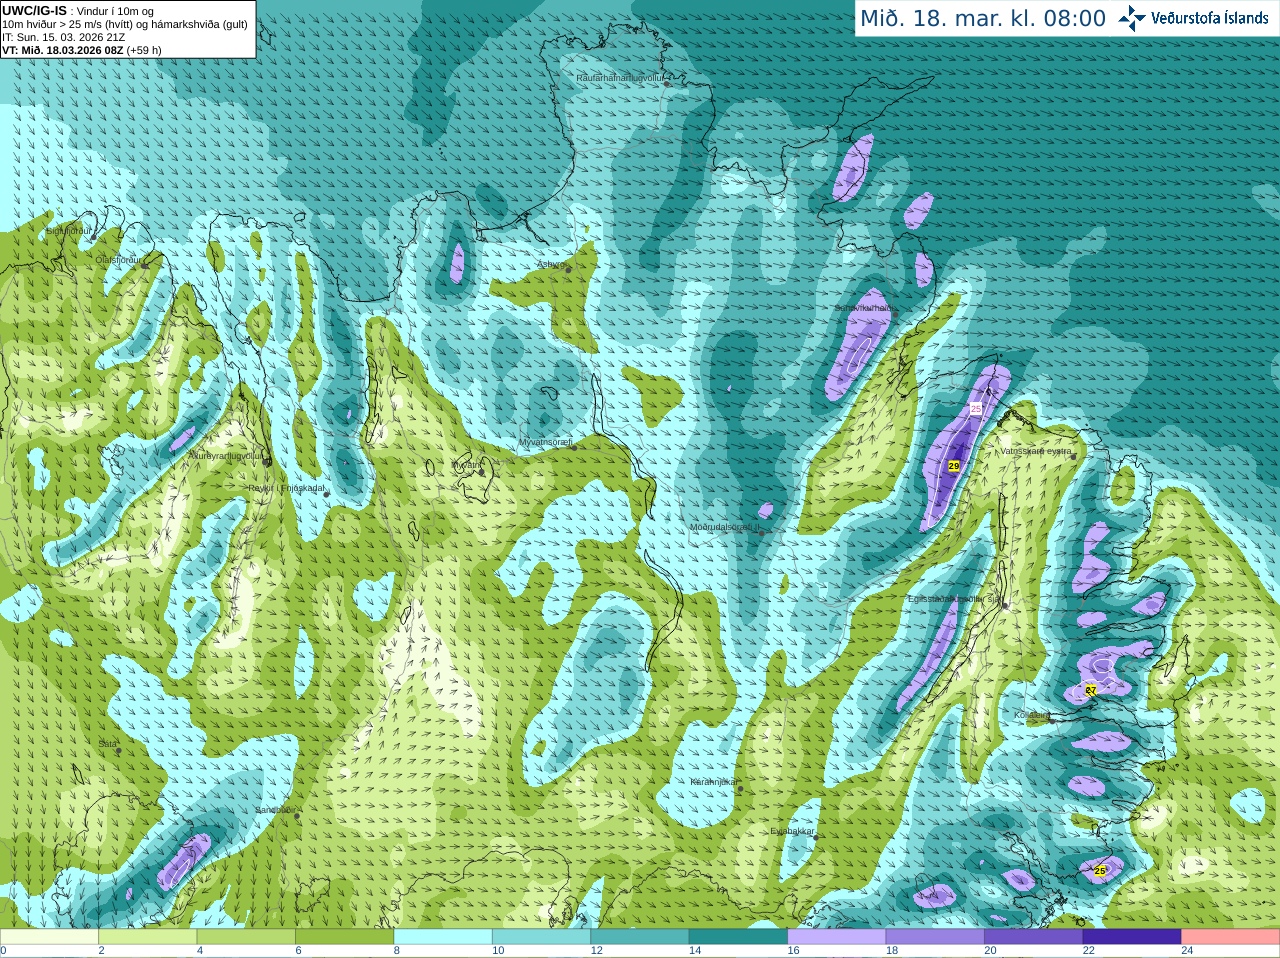Click the Egilsstaðaflugvöllur station label
Screen dimensions: 1280x958
click(955, 599)
